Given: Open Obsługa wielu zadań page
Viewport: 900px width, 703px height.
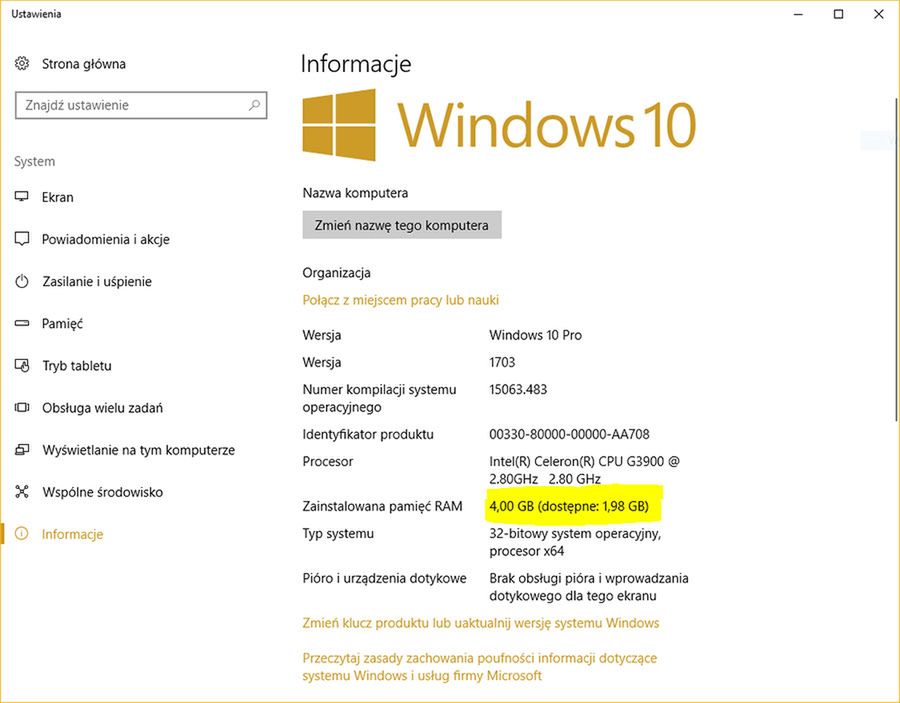Looking at the screenshot, I should (x=102, y=408).
